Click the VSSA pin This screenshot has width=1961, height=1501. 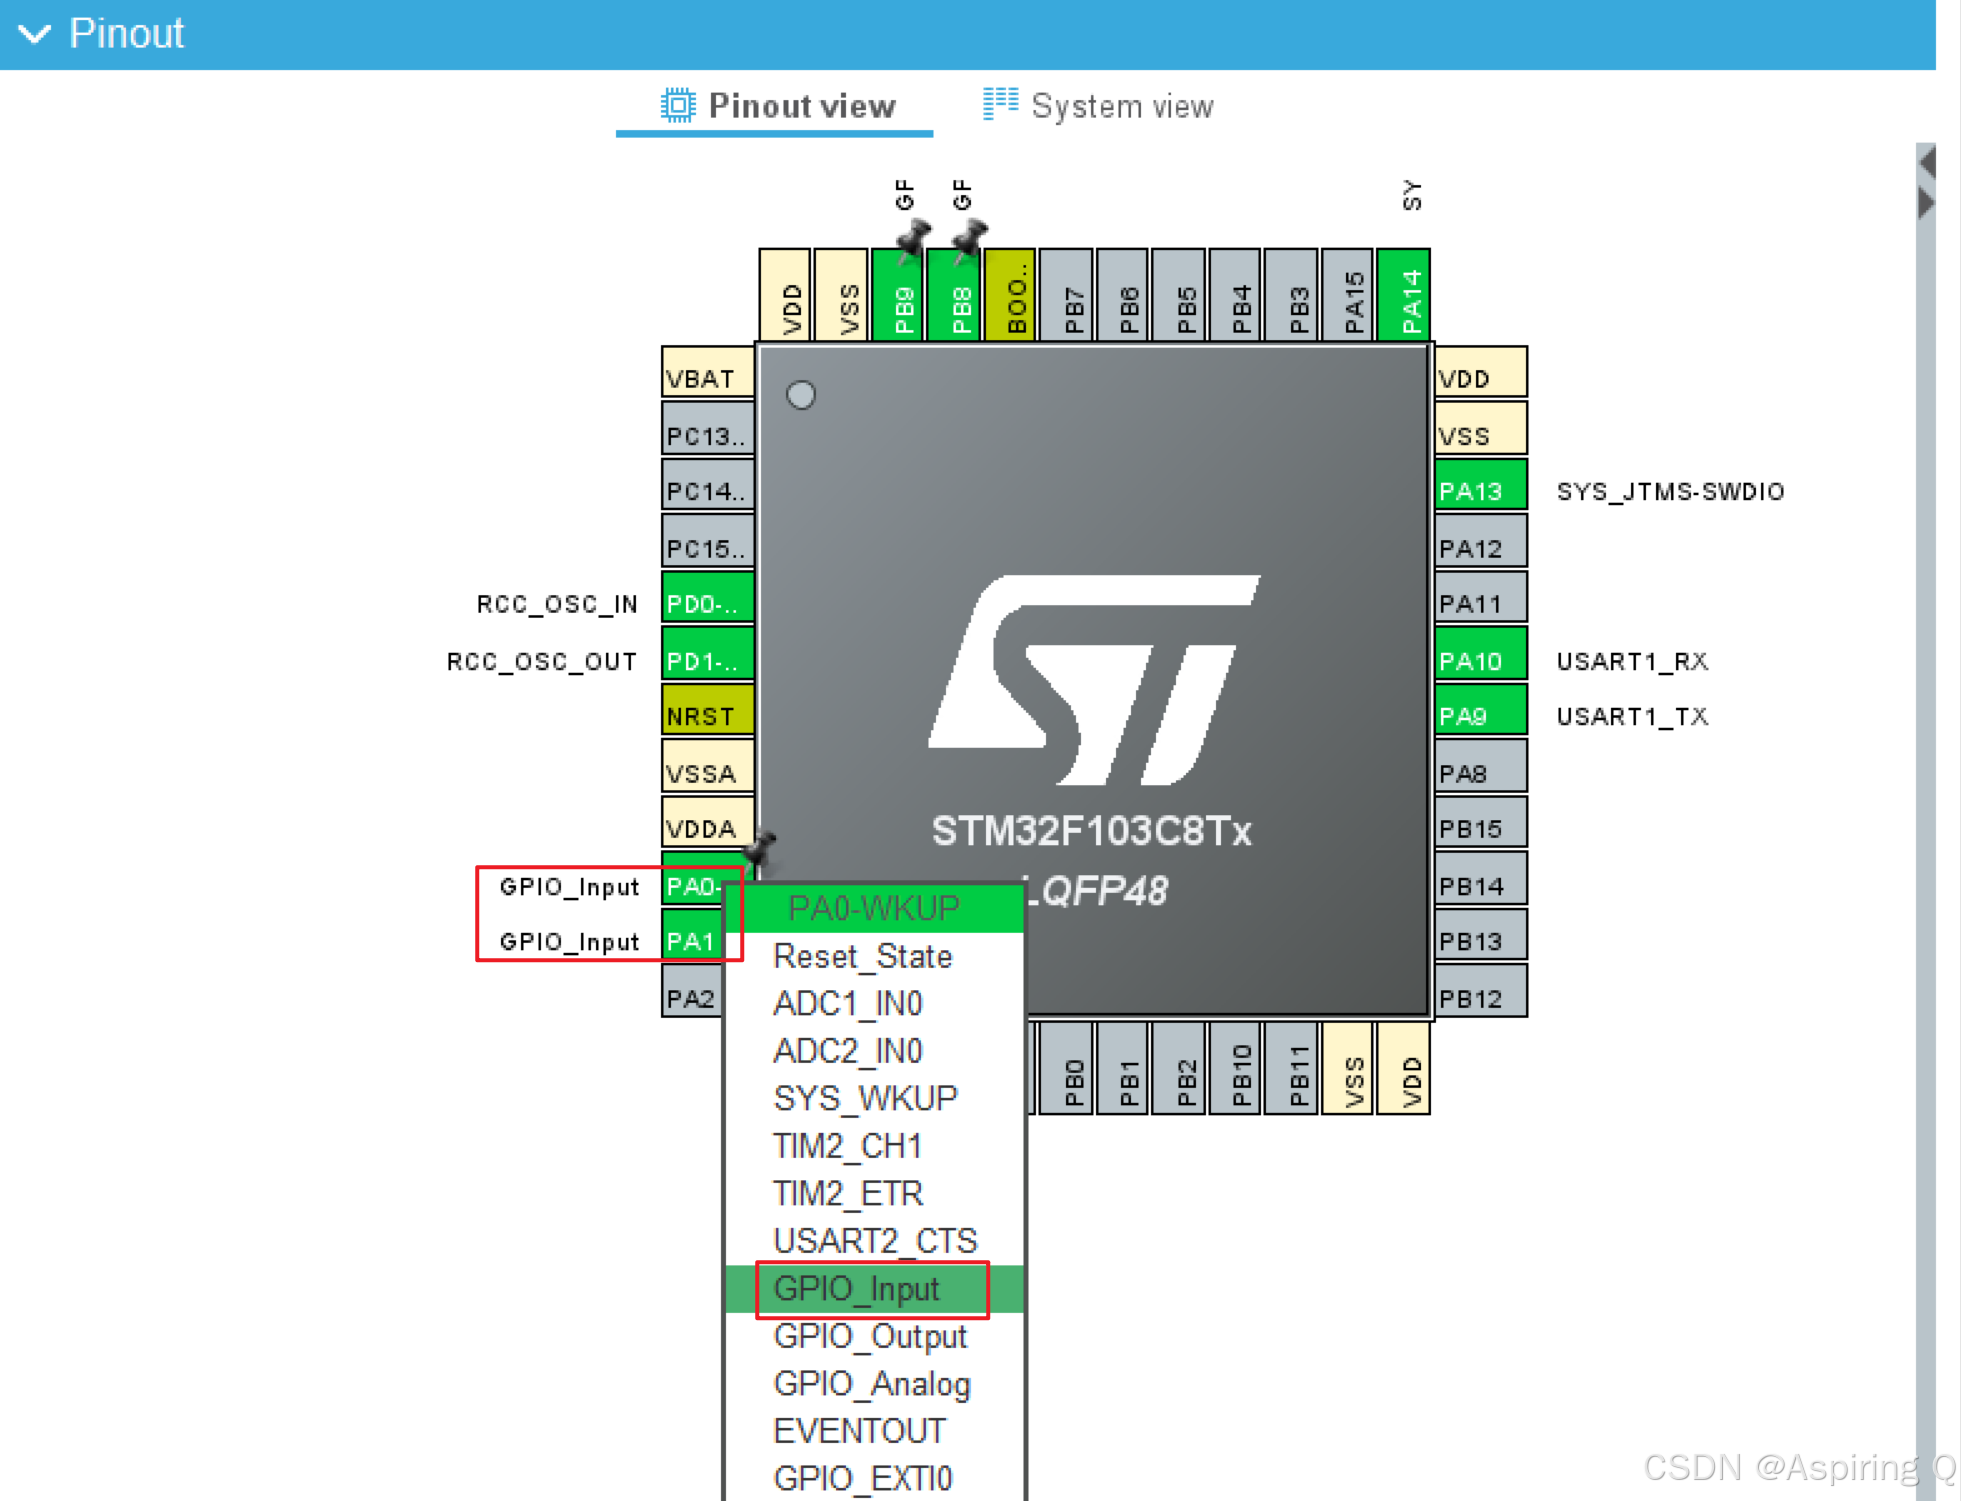tap(708, 767)
